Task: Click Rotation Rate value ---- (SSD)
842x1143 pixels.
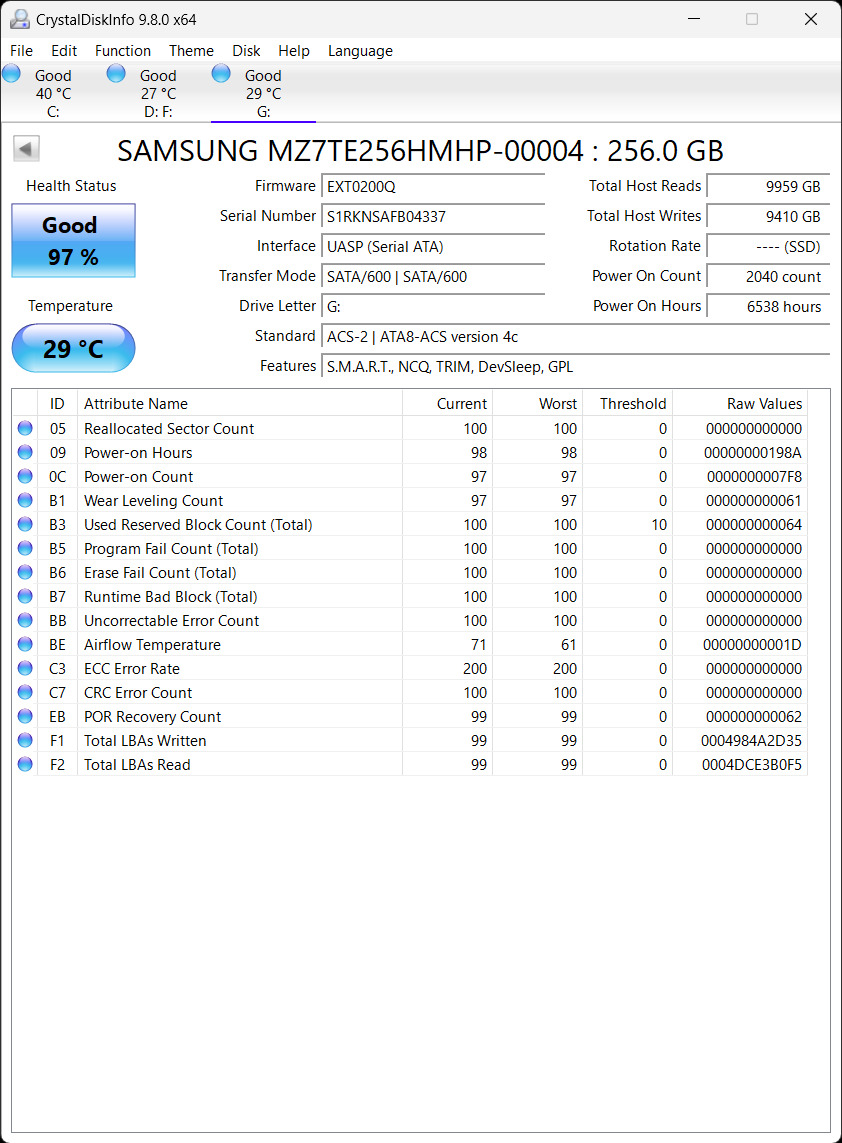Action: click(768, 246)
